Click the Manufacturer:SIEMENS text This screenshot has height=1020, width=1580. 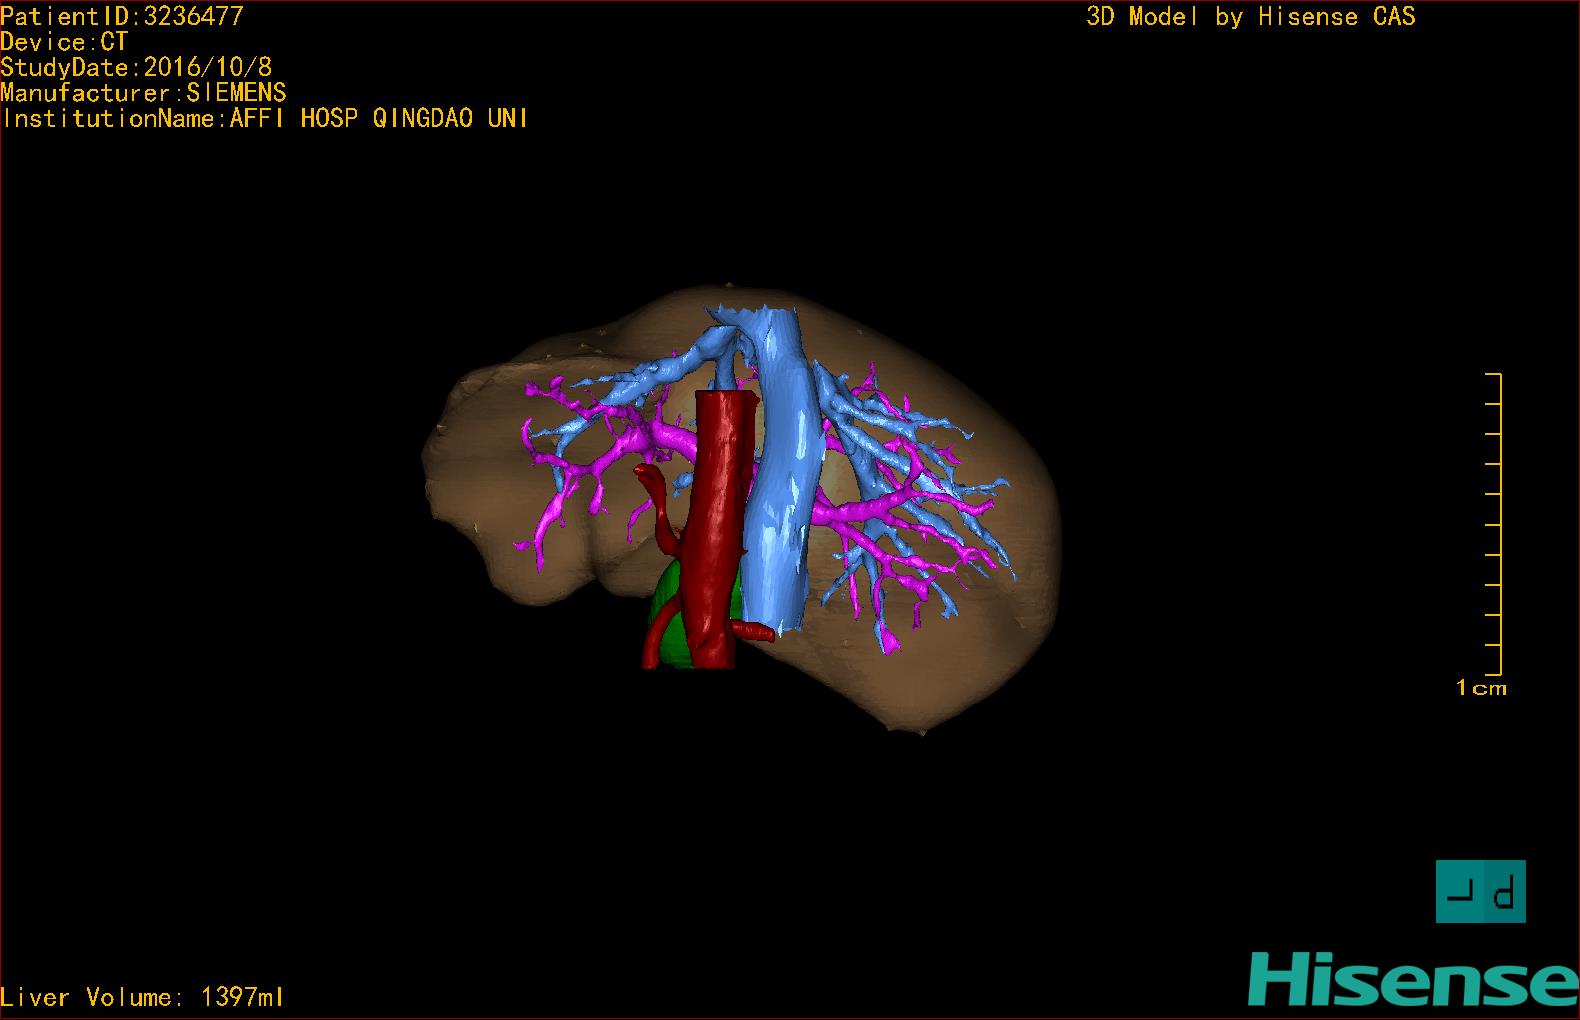tap(144, 93)
